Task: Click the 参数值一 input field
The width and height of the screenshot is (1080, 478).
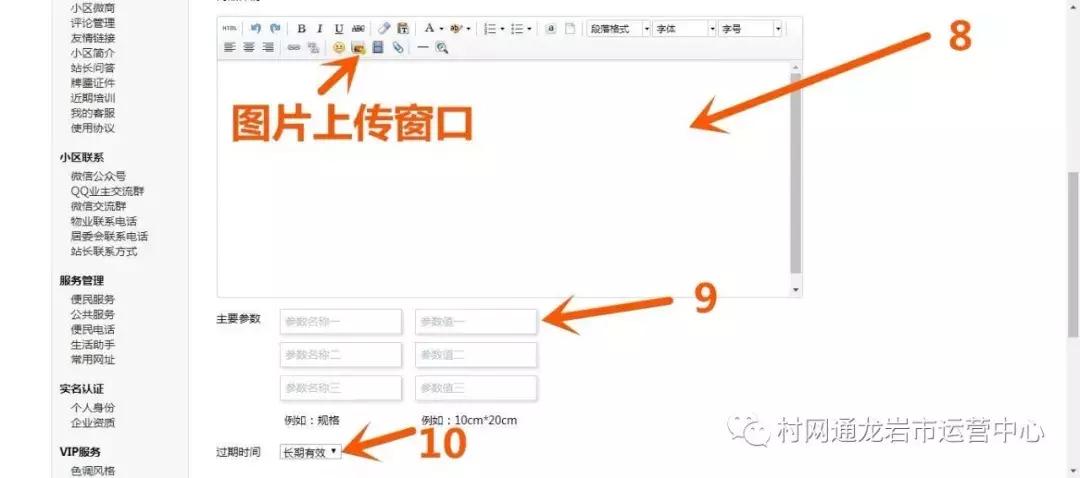Action: (x=476, y=322)
